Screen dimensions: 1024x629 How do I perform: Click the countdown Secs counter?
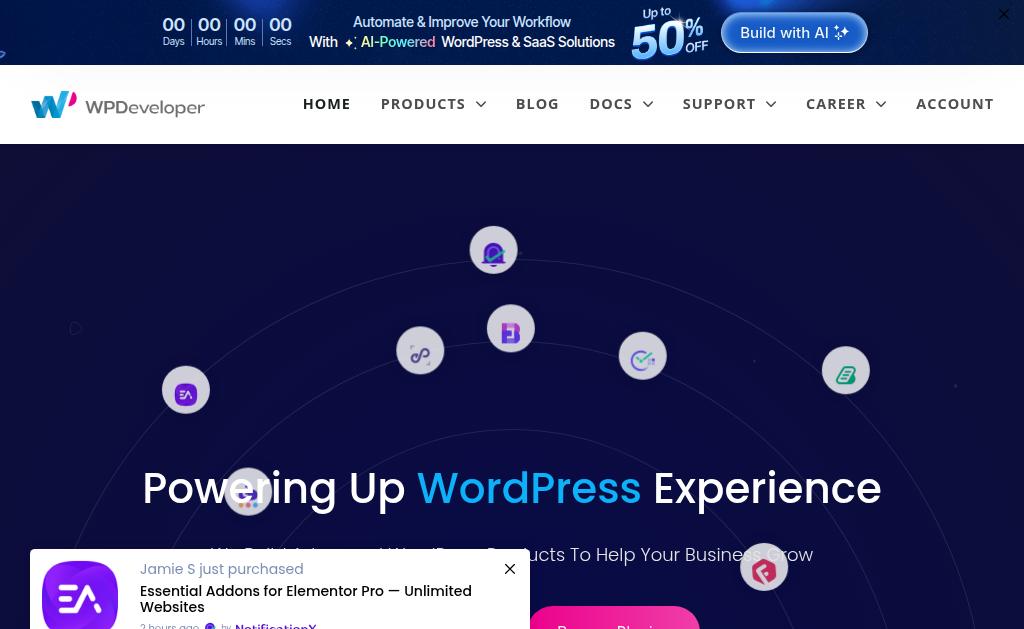pyautogui.click(x=281, y=31)
